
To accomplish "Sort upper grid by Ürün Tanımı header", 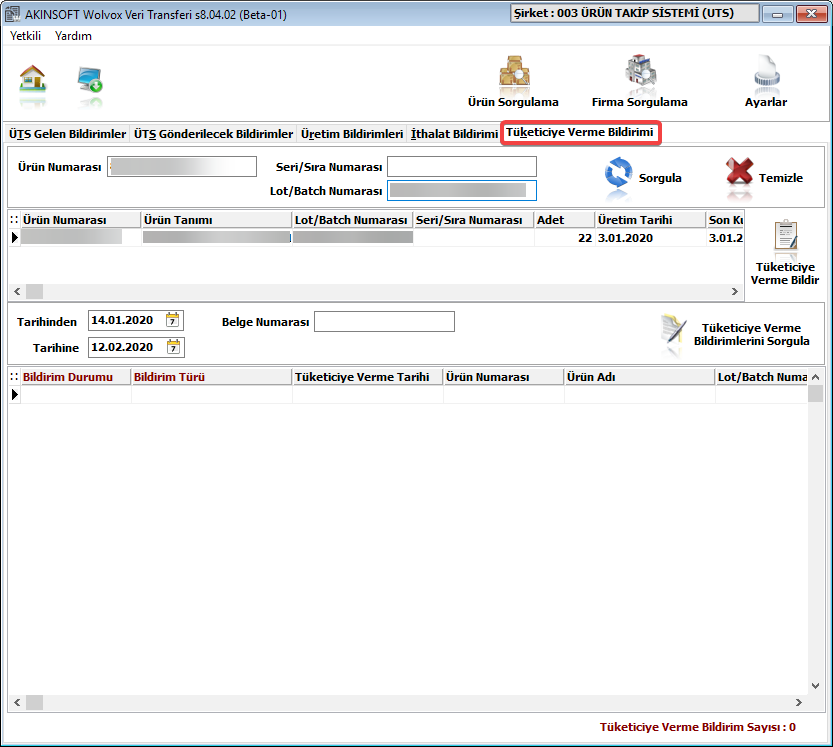I will click(217, 220).
